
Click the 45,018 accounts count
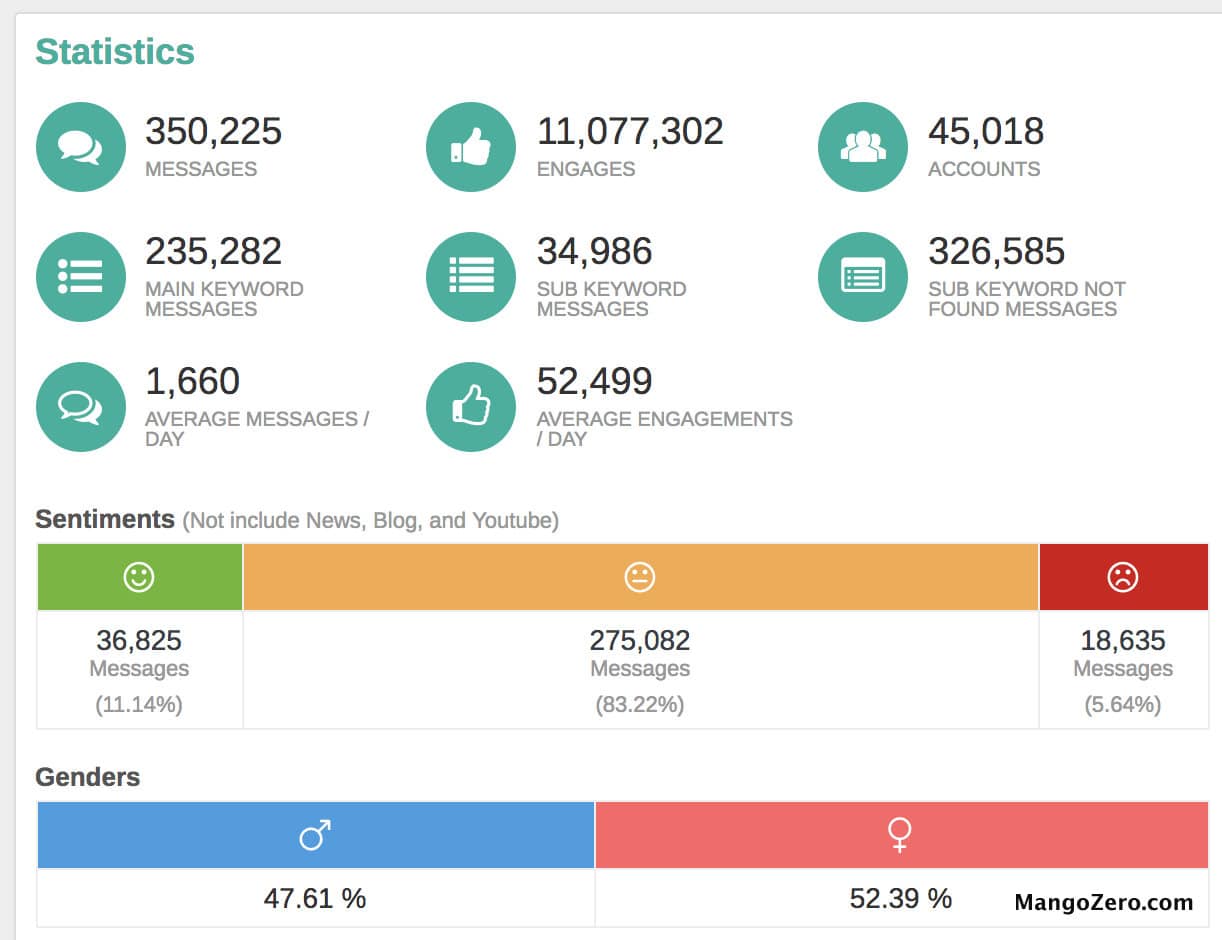(986, 131)
